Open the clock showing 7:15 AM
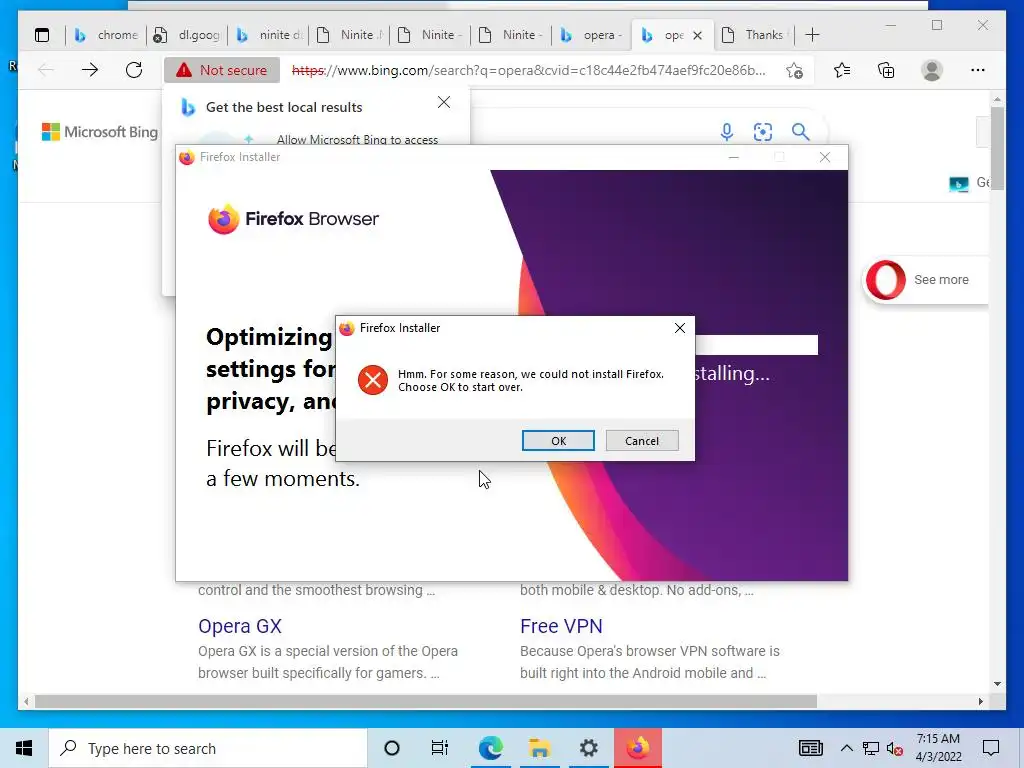The image size is (1024, 768). click(x=938, y=748)
